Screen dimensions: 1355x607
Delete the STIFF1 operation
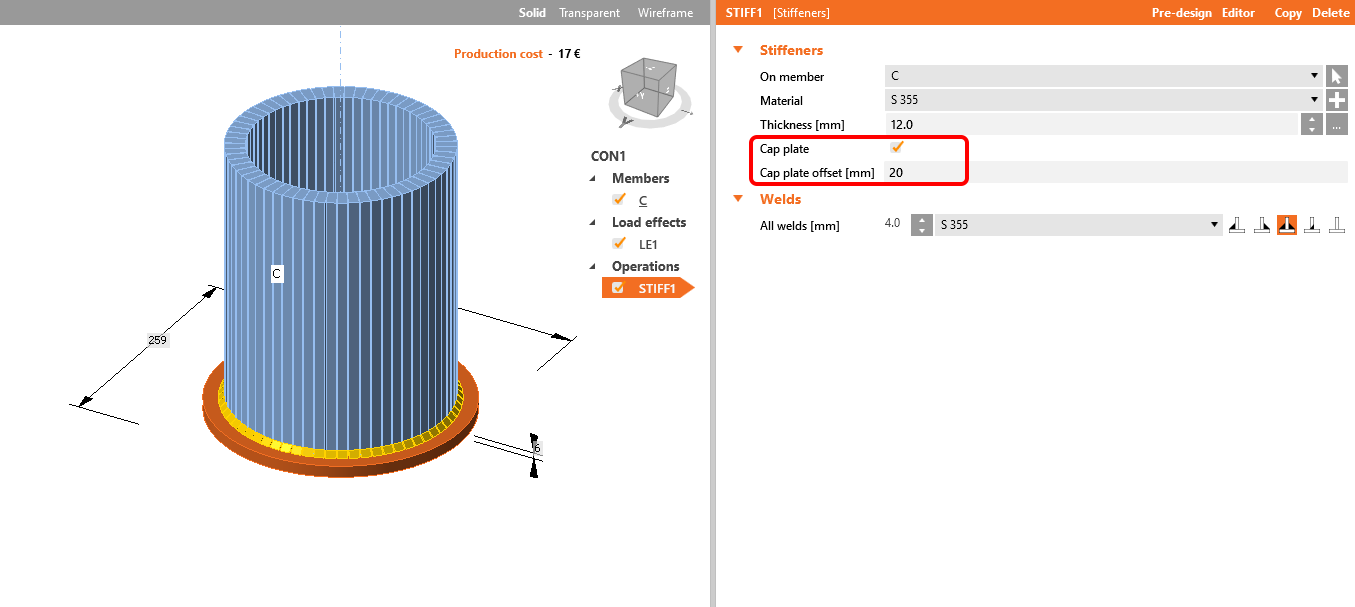(x=1330, y=13)
